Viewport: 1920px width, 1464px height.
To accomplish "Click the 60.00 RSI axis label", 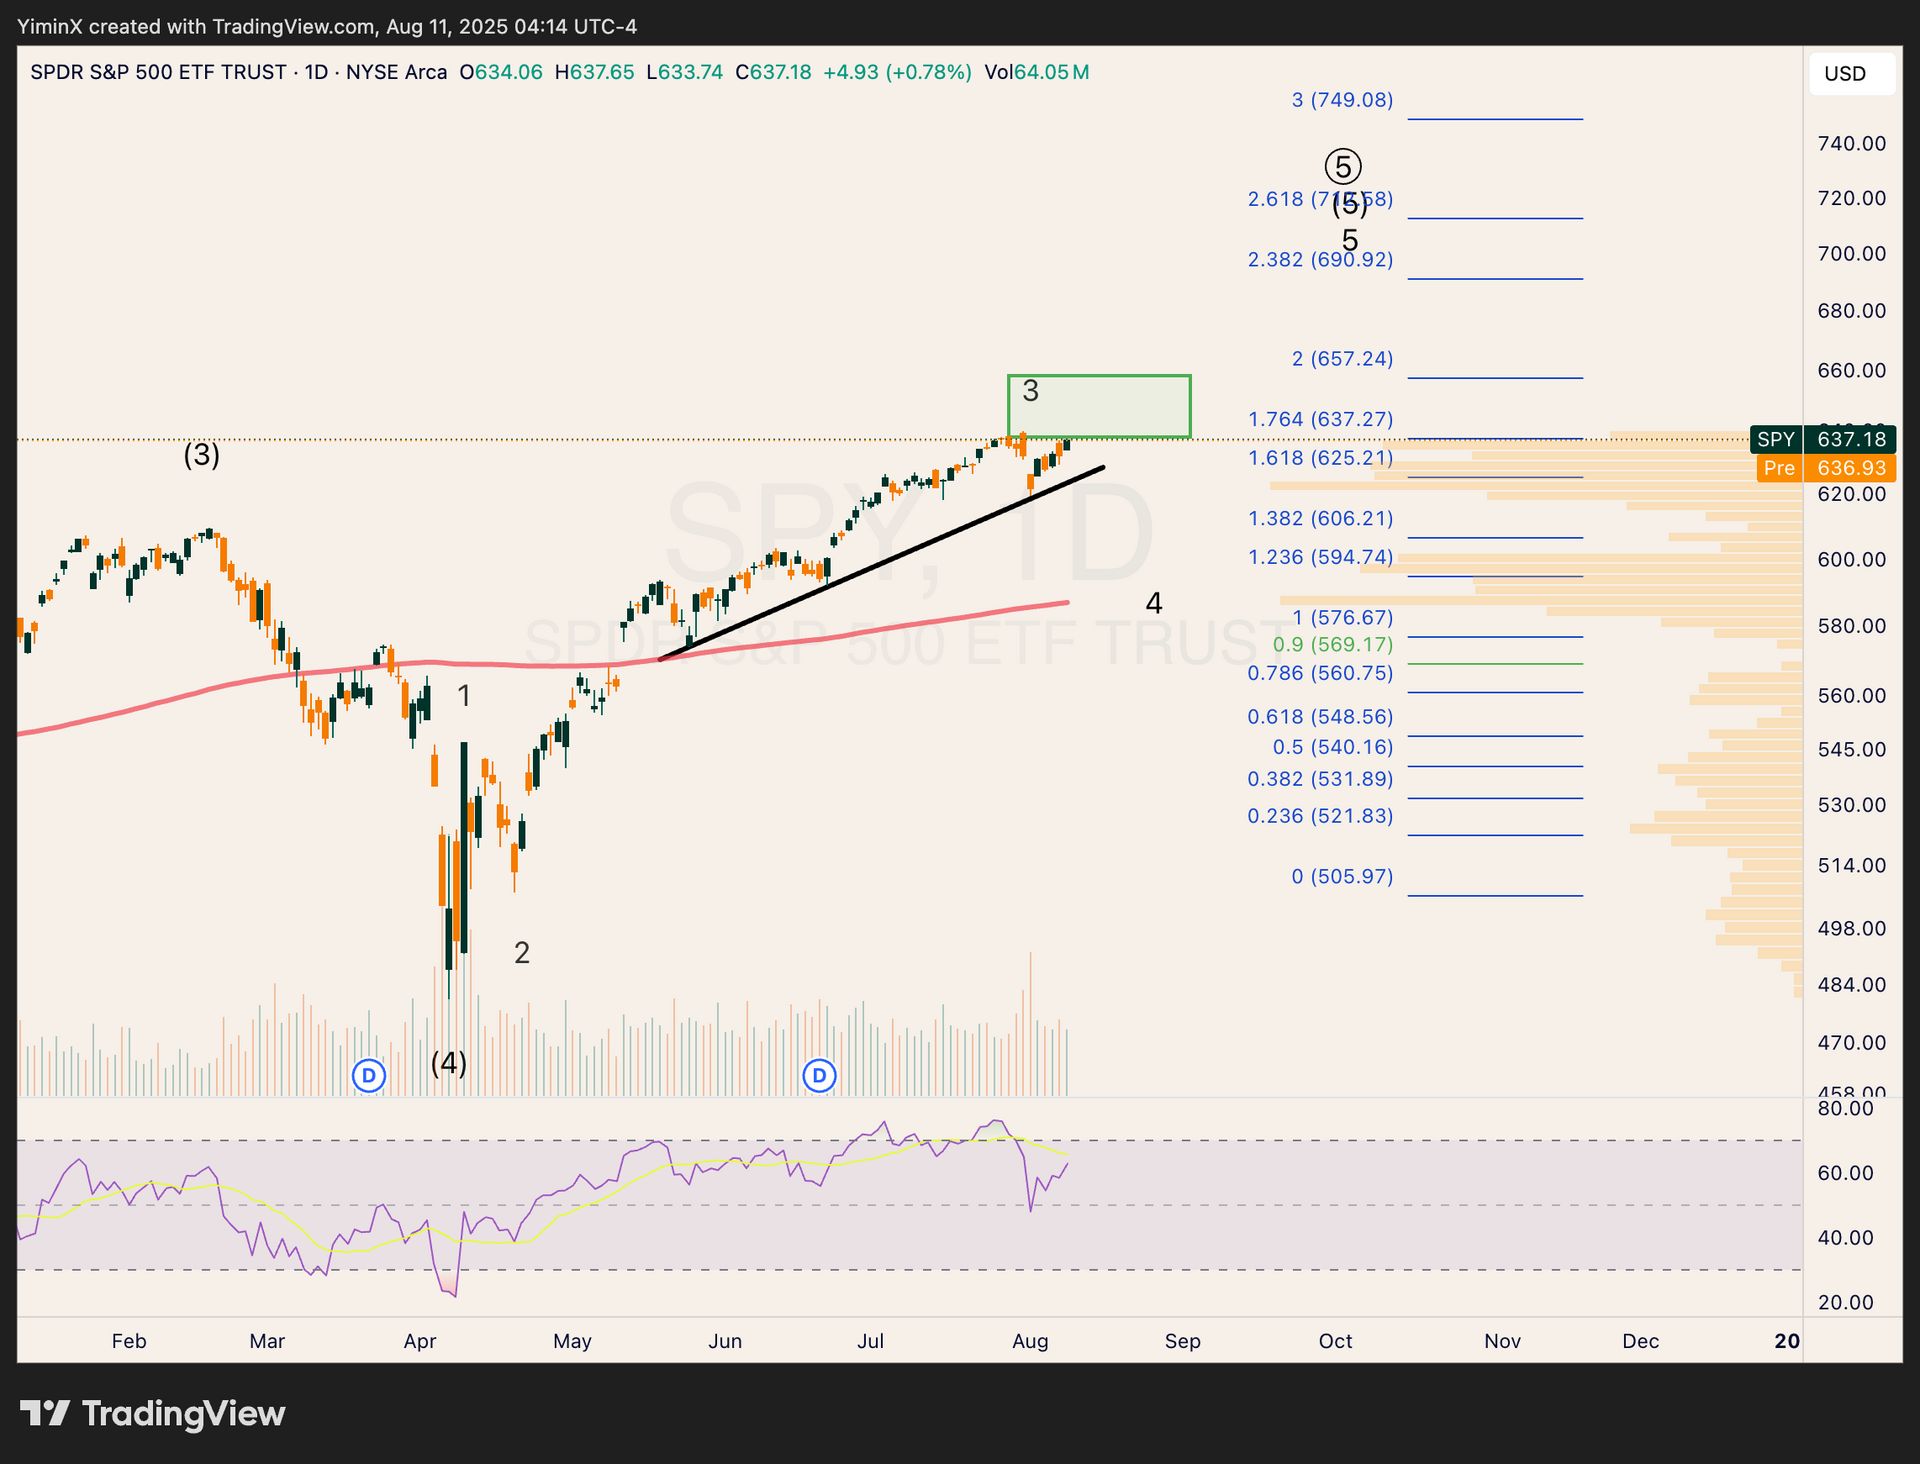I will 1846,1173.
